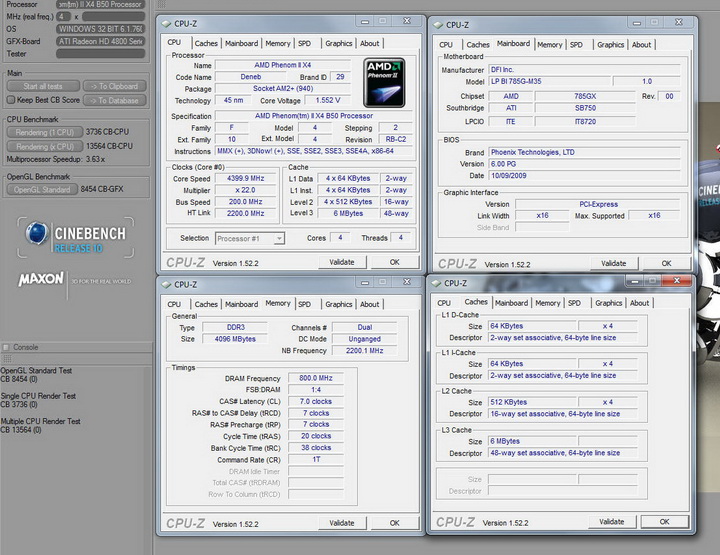The height and width of the screenshot is (555, 720).
Task: Switch to SPD tab in the Memory window
Action: click(x=304, y=304)
